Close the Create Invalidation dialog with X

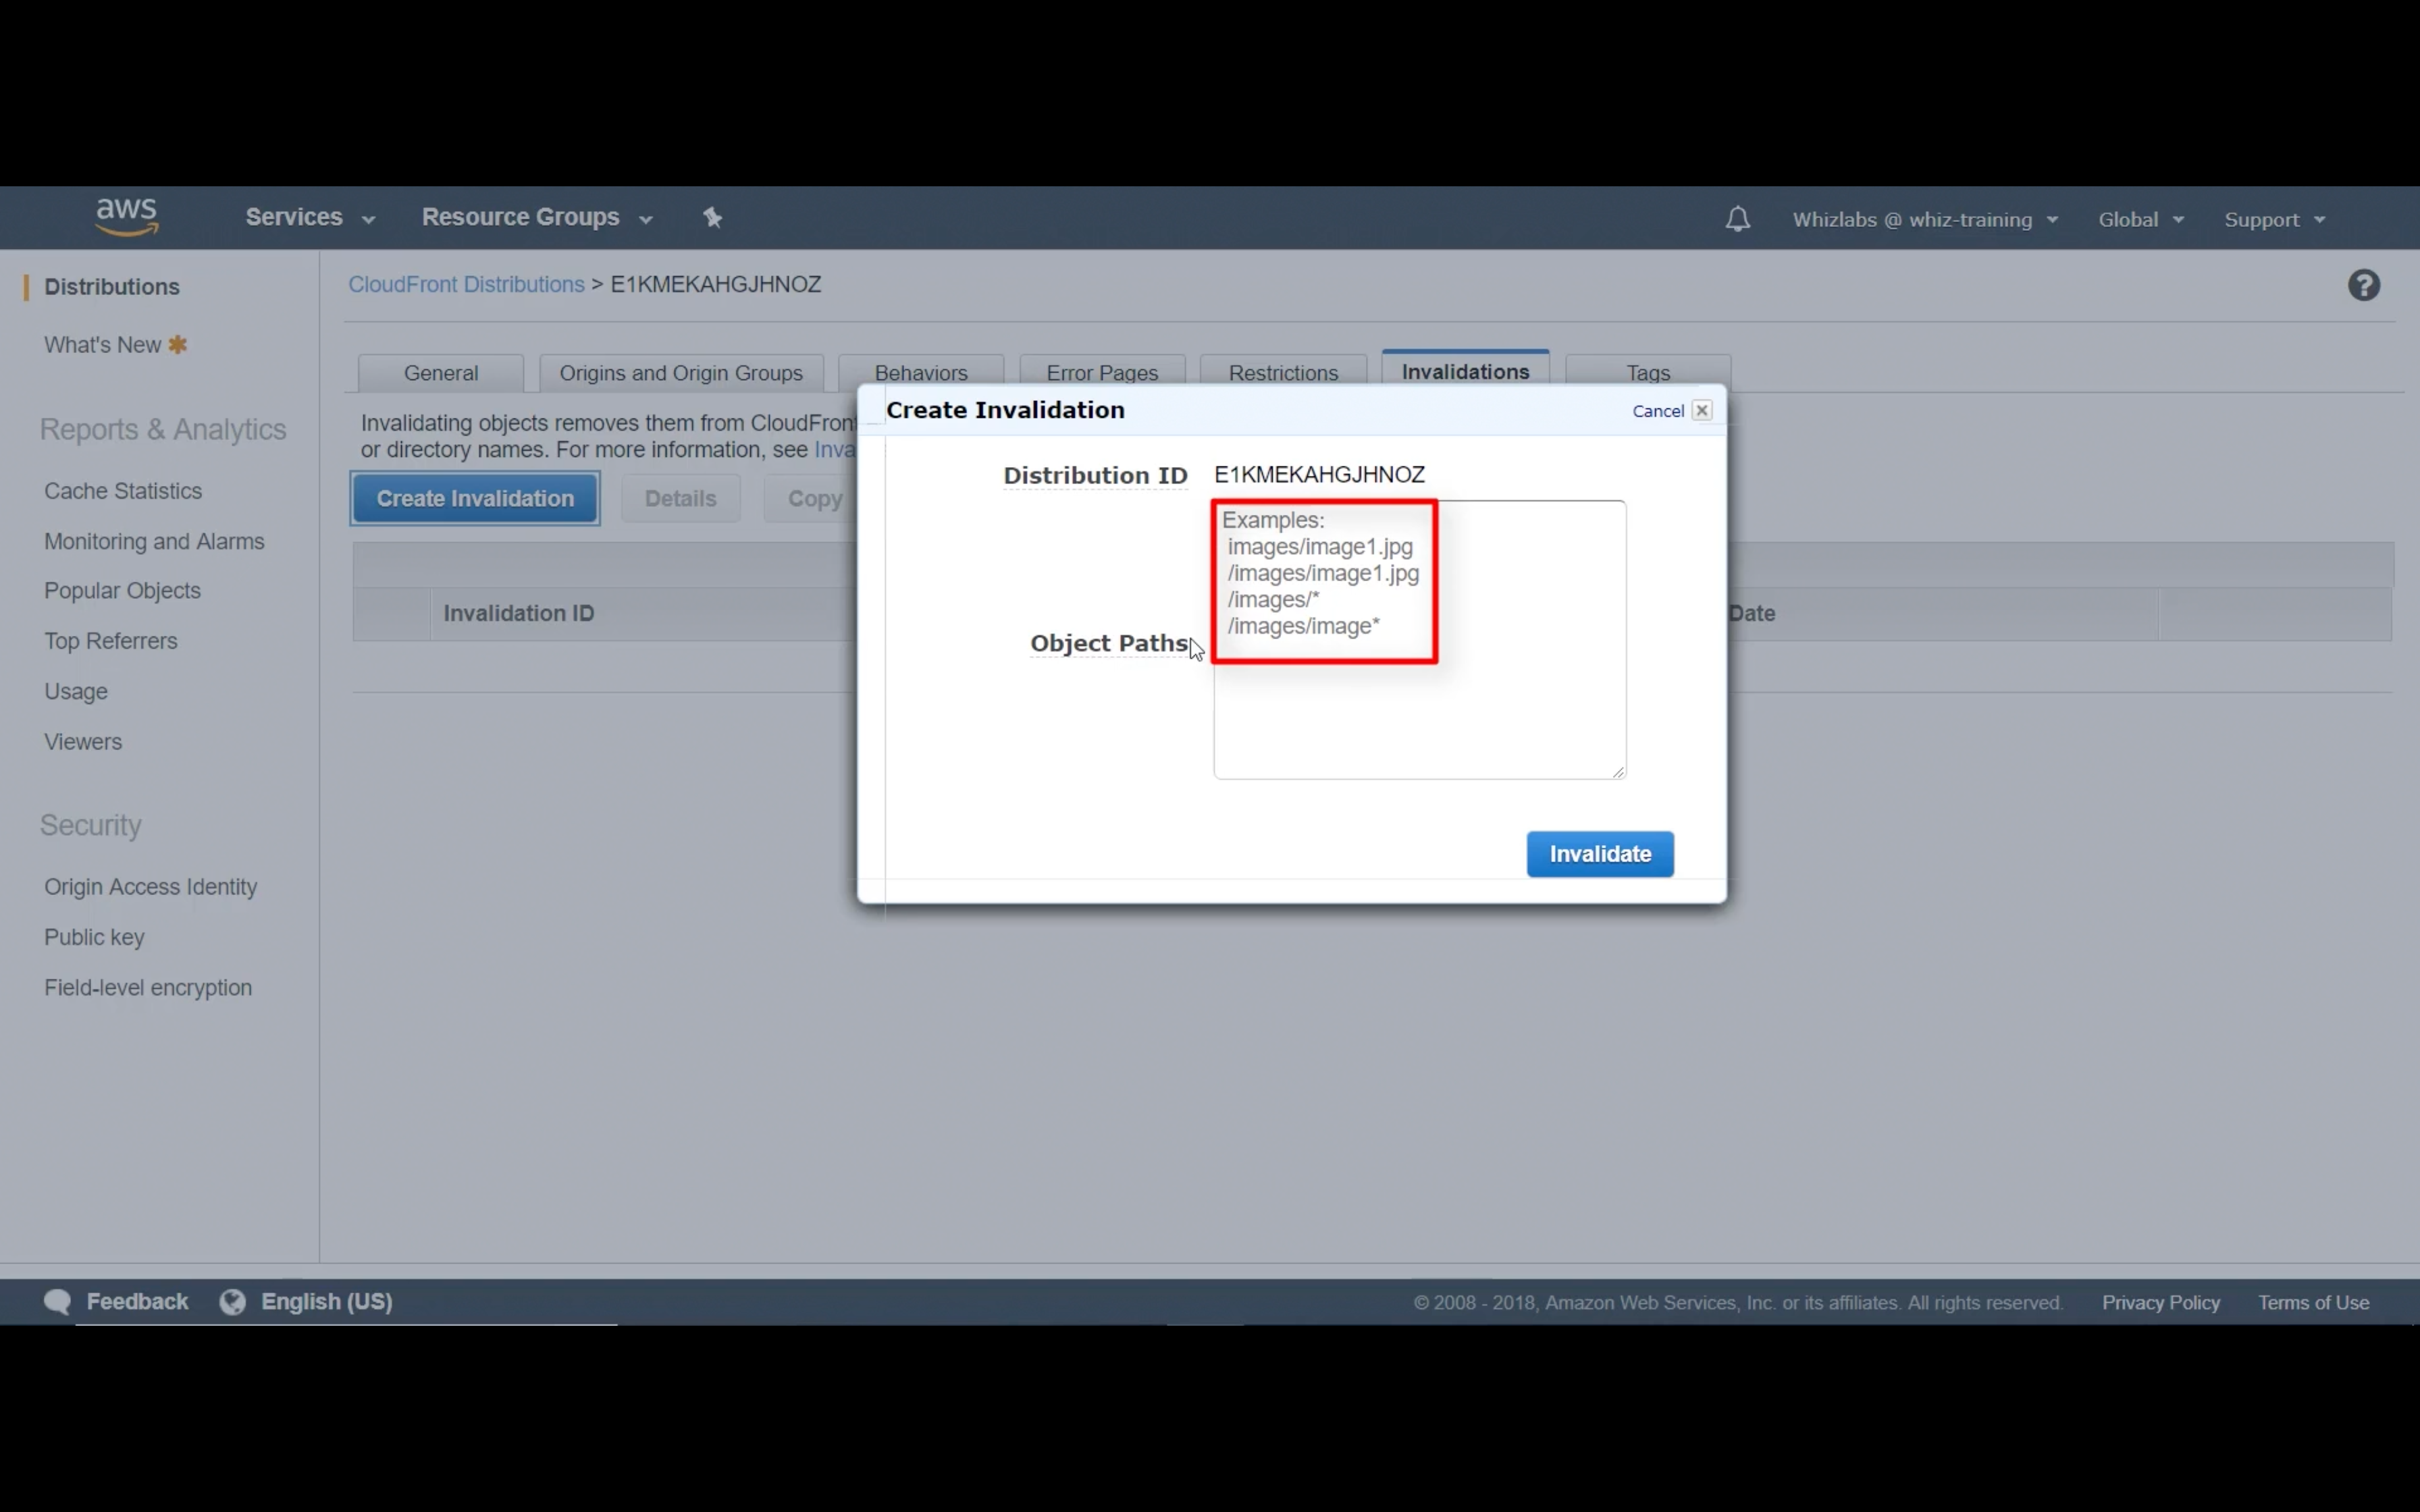point(1701,410)
